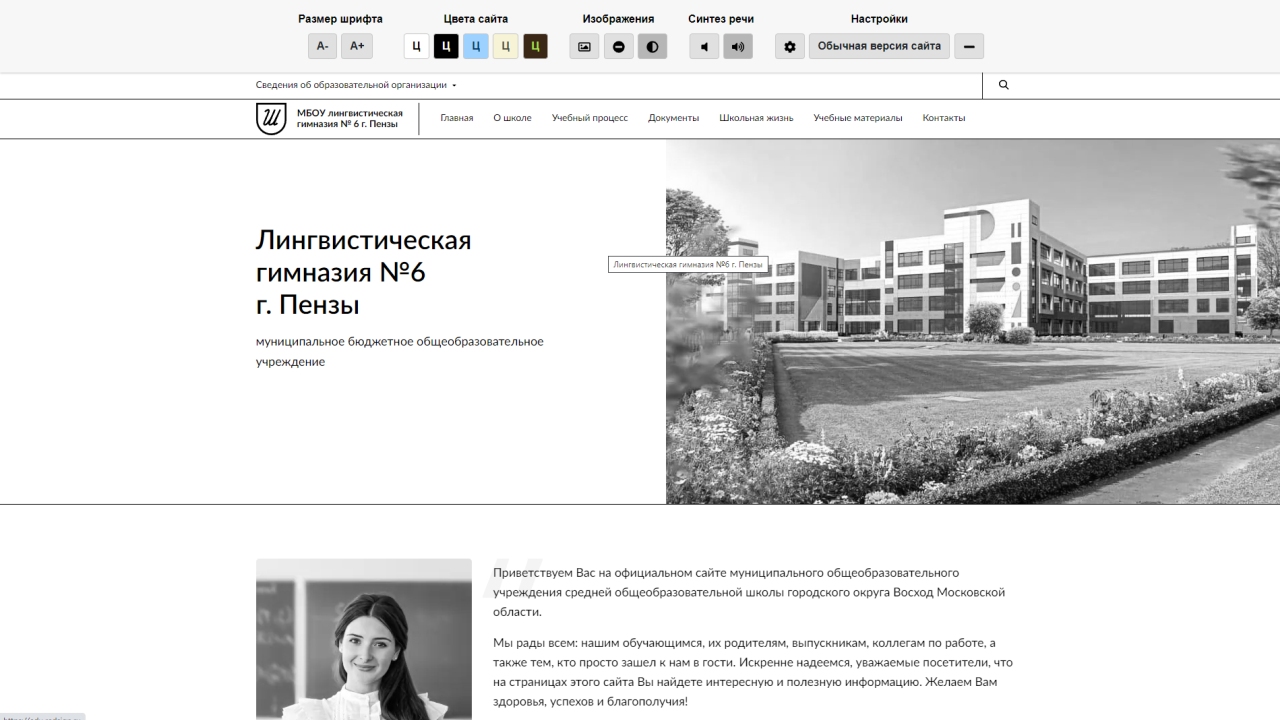Open Документы menu
This screenshot has width=1280, height=720.
(673, 118)
